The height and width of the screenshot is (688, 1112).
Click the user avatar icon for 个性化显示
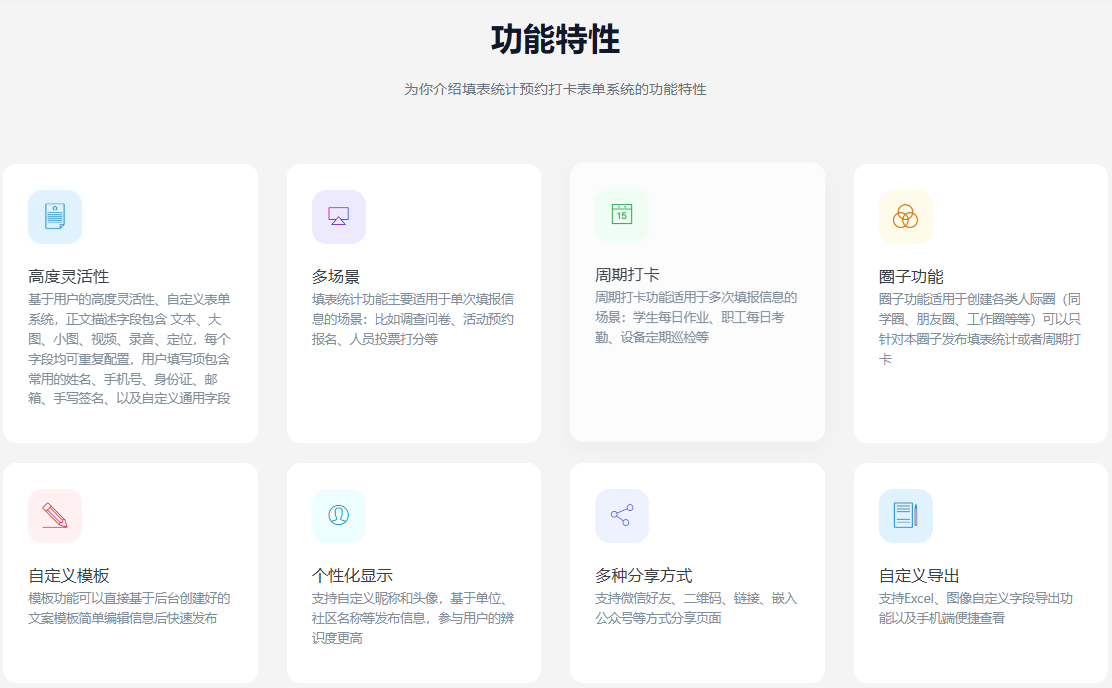coord(338,516)
